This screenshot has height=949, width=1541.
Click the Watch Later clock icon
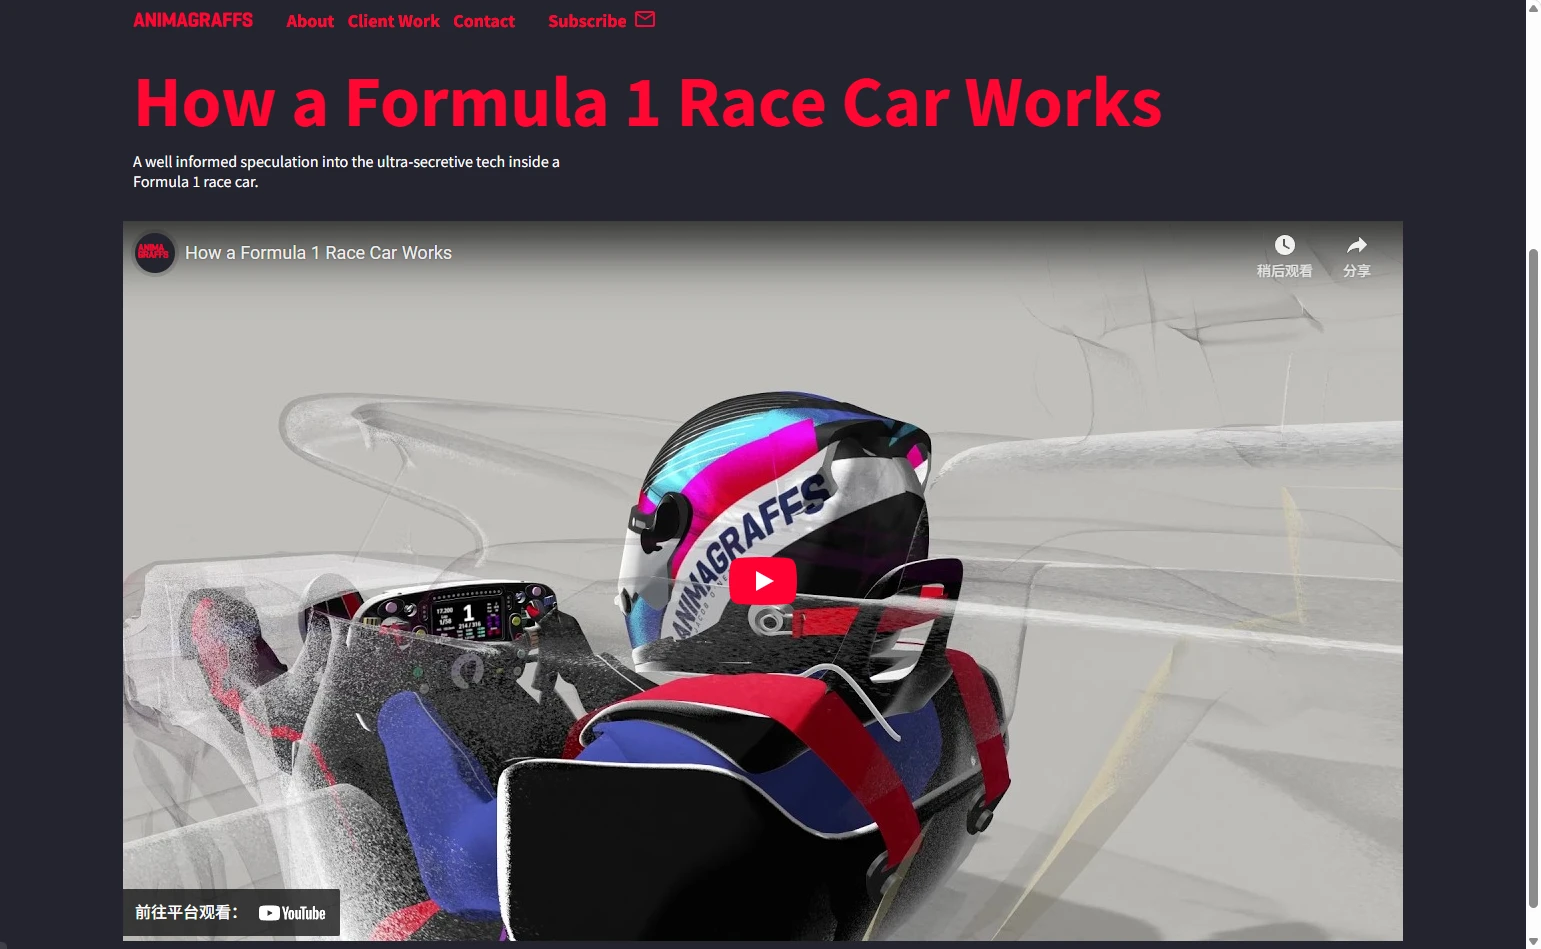click(x=1284, y=246)
